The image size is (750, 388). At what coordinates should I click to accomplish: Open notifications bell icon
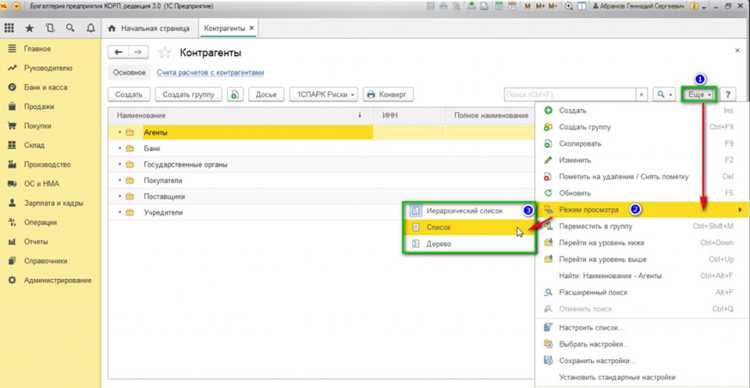[x=91, y=28]
